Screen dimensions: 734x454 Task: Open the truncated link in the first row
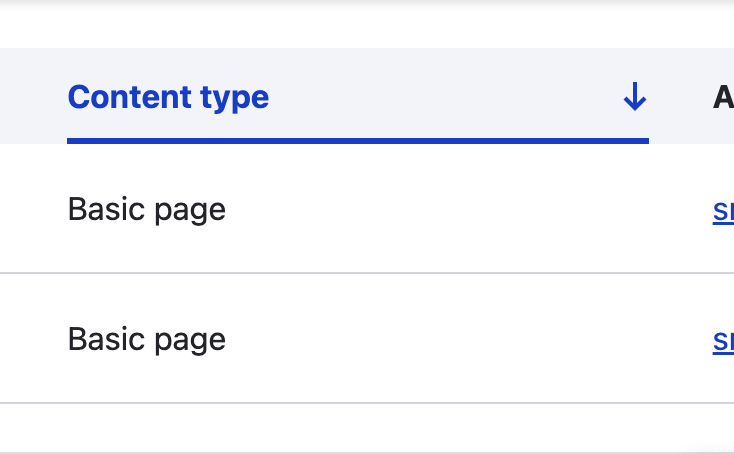(723, 212)
